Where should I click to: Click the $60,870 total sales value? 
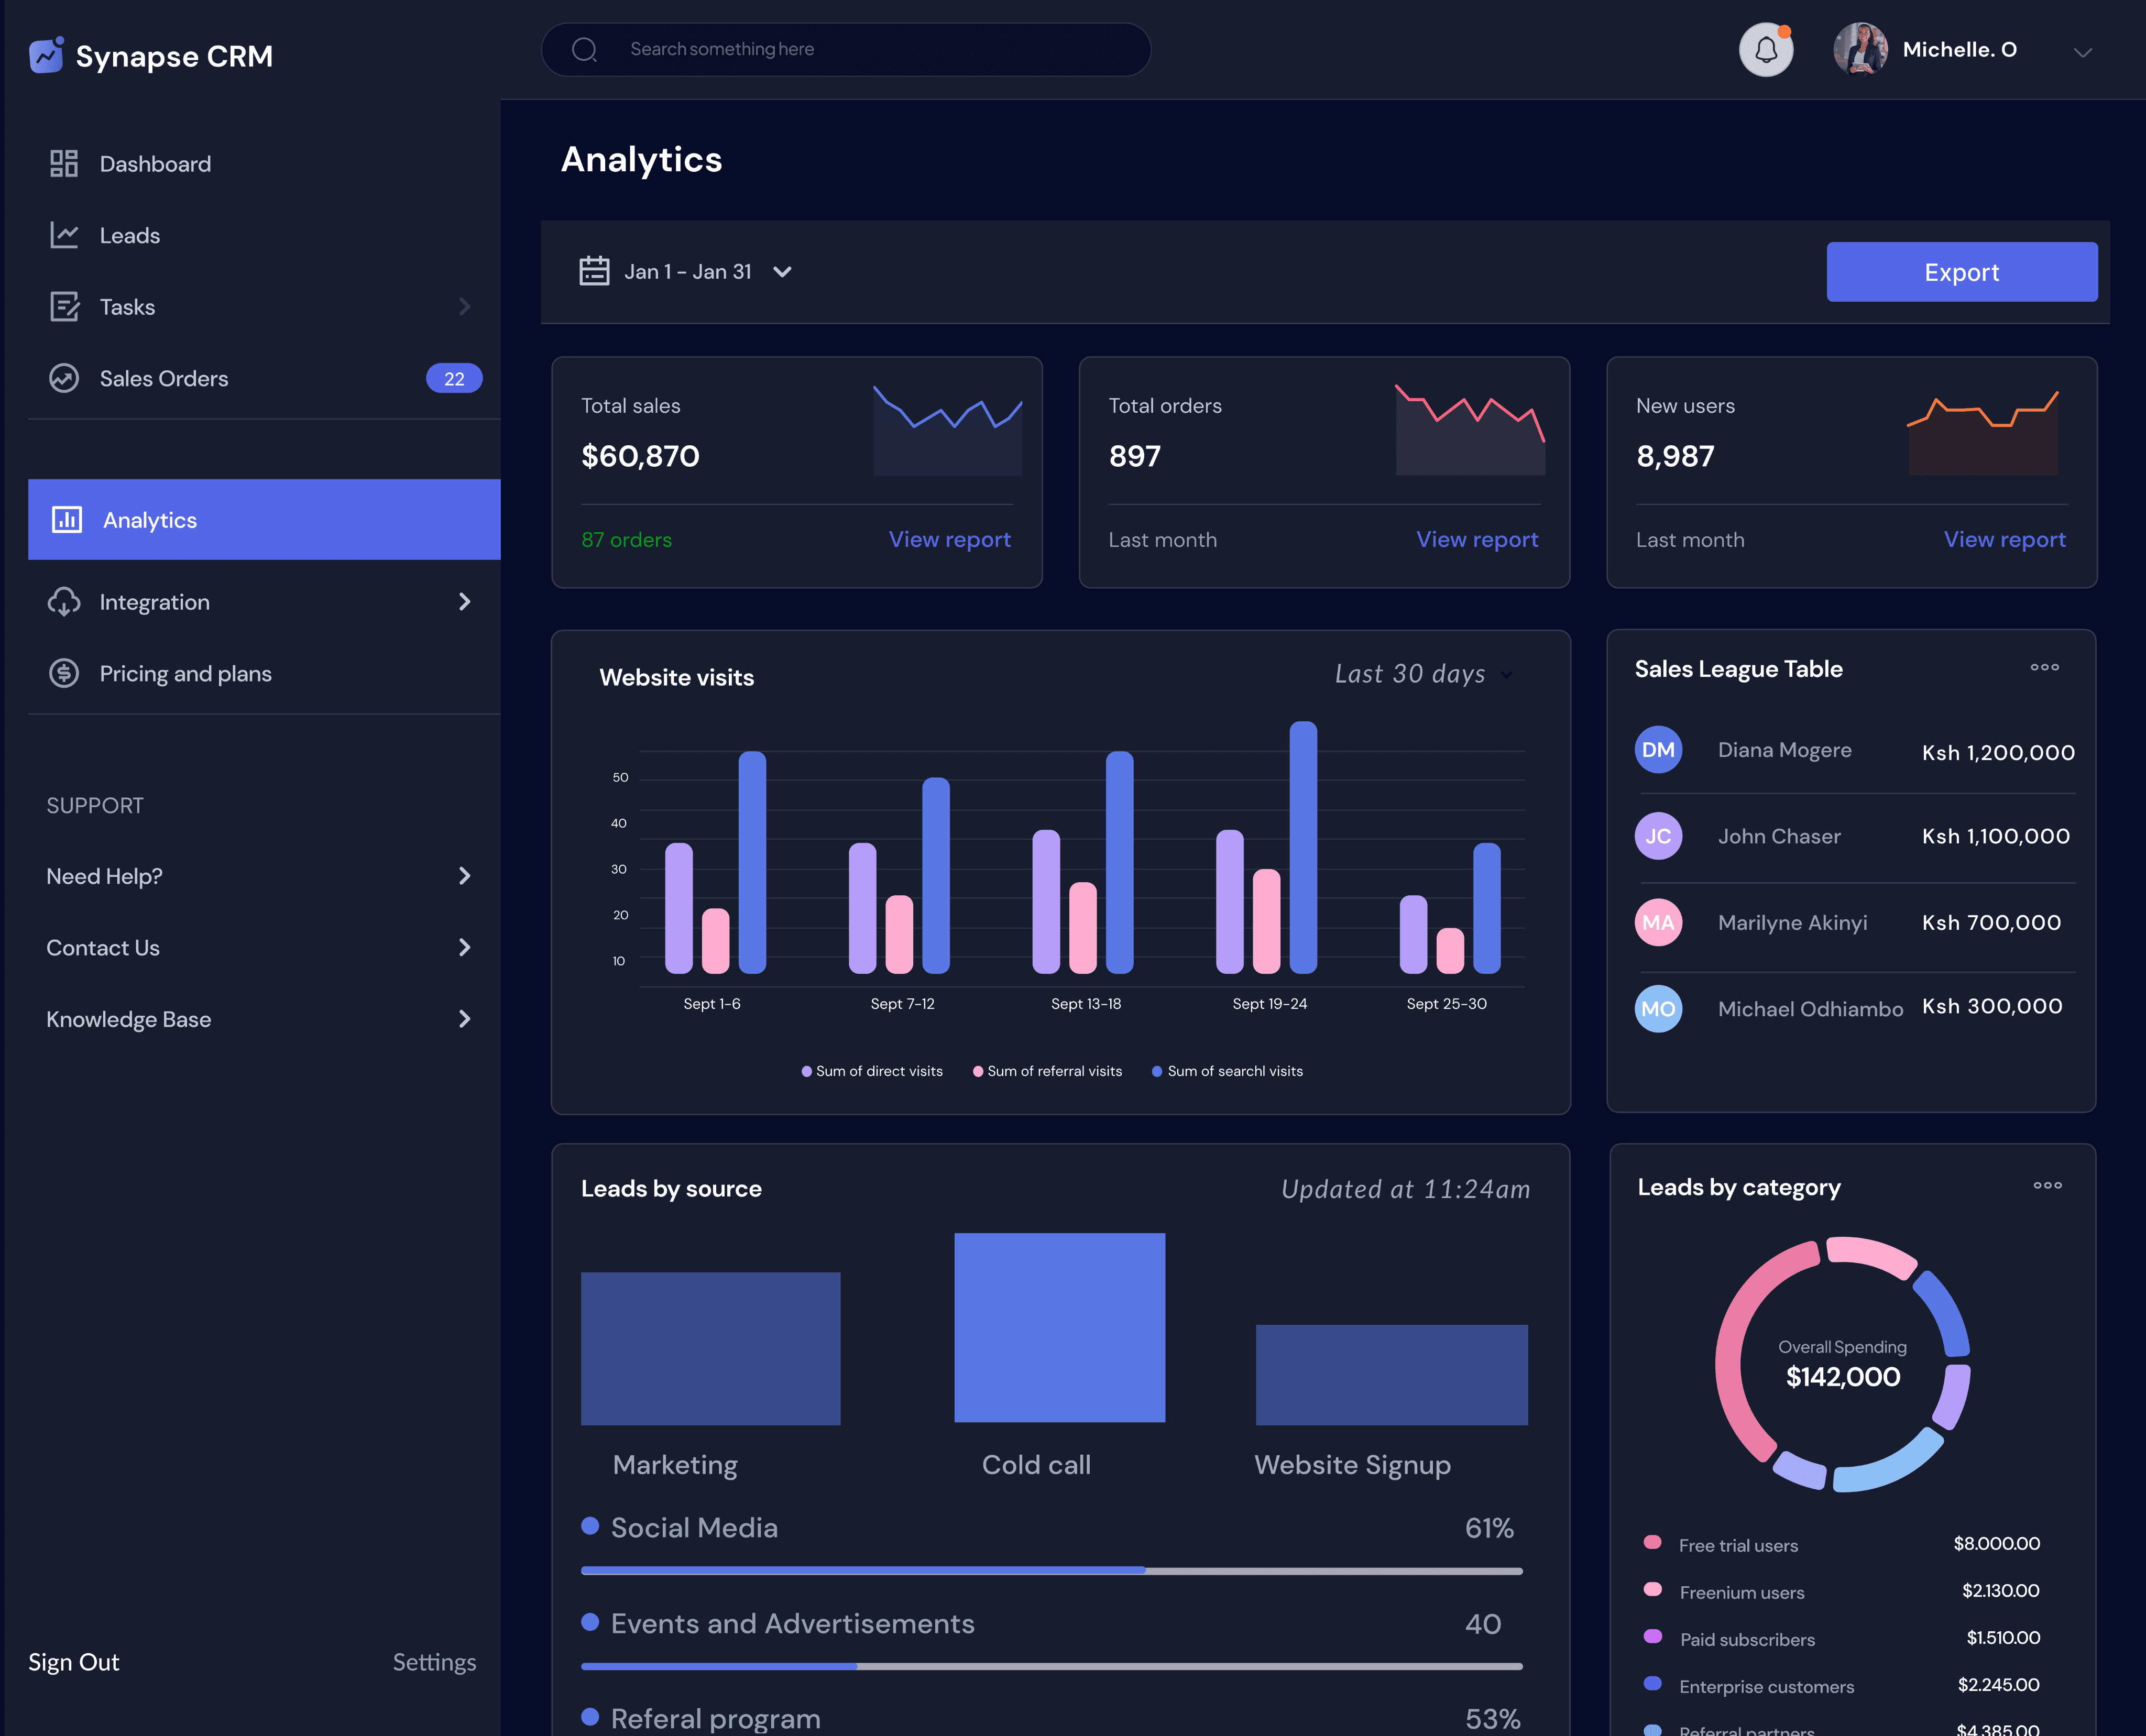click(640, 456)
